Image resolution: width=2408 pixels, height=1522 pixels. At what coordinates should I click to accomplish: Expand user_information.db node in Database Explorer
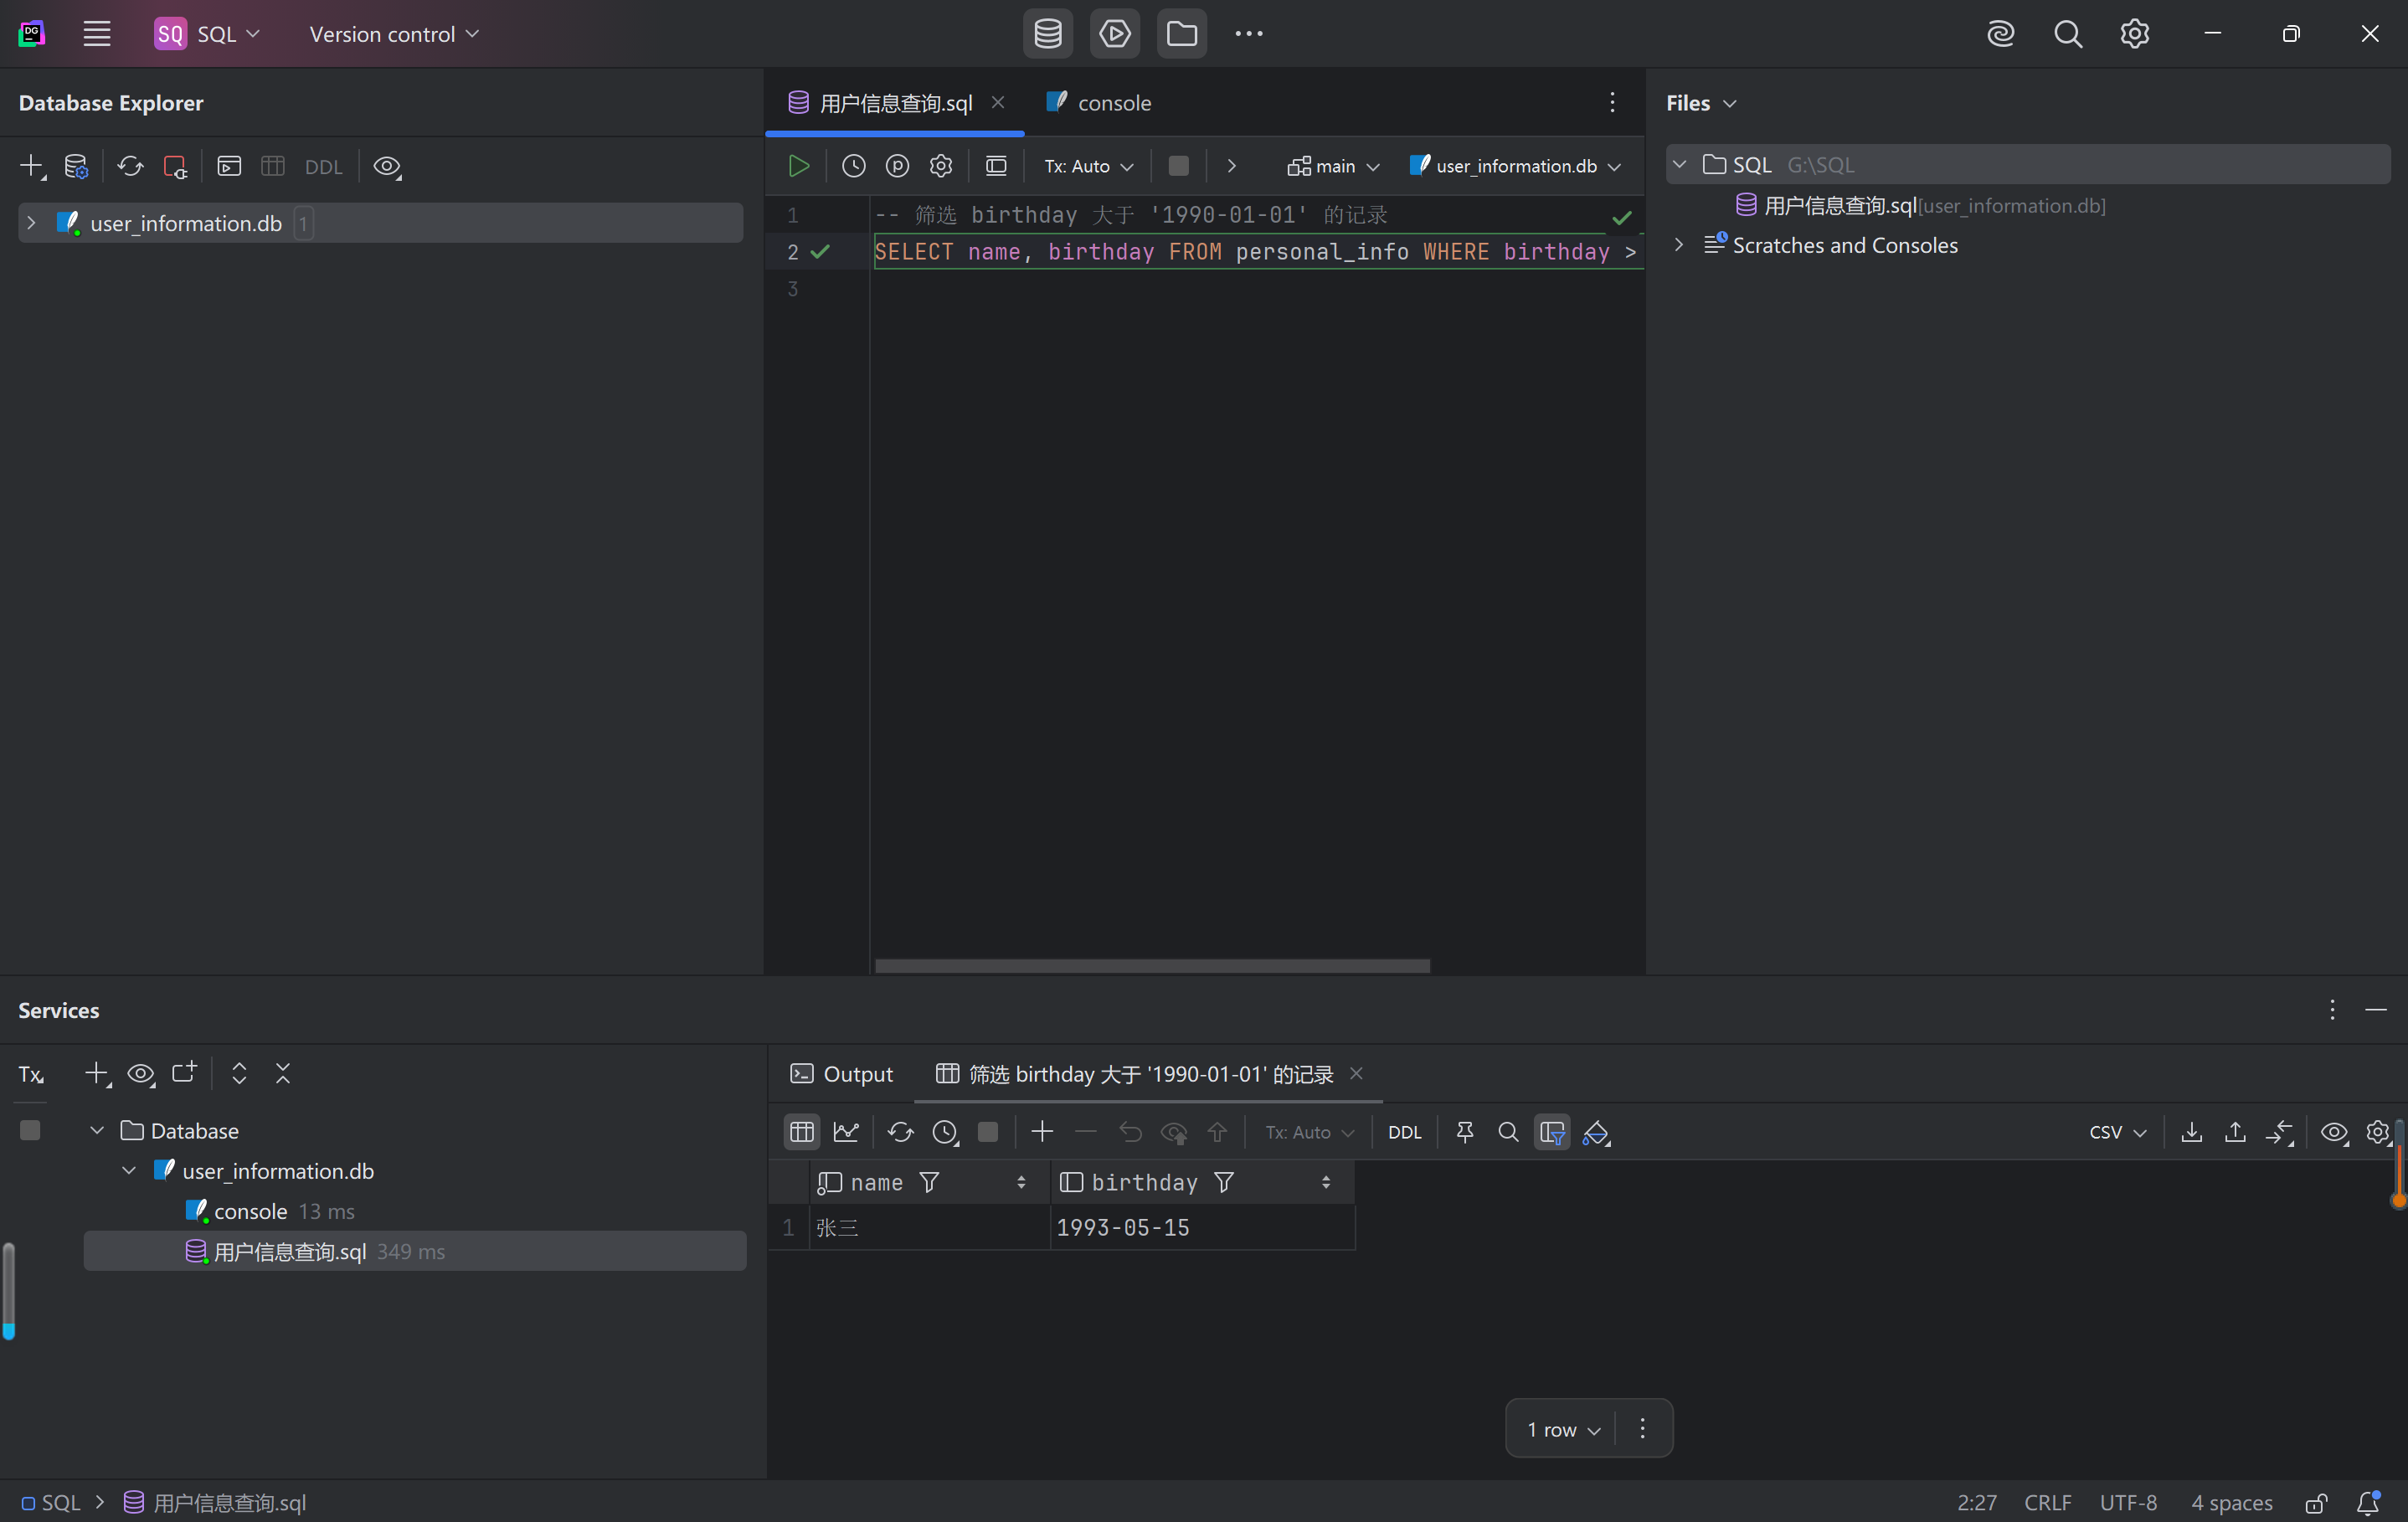[31, 223]
